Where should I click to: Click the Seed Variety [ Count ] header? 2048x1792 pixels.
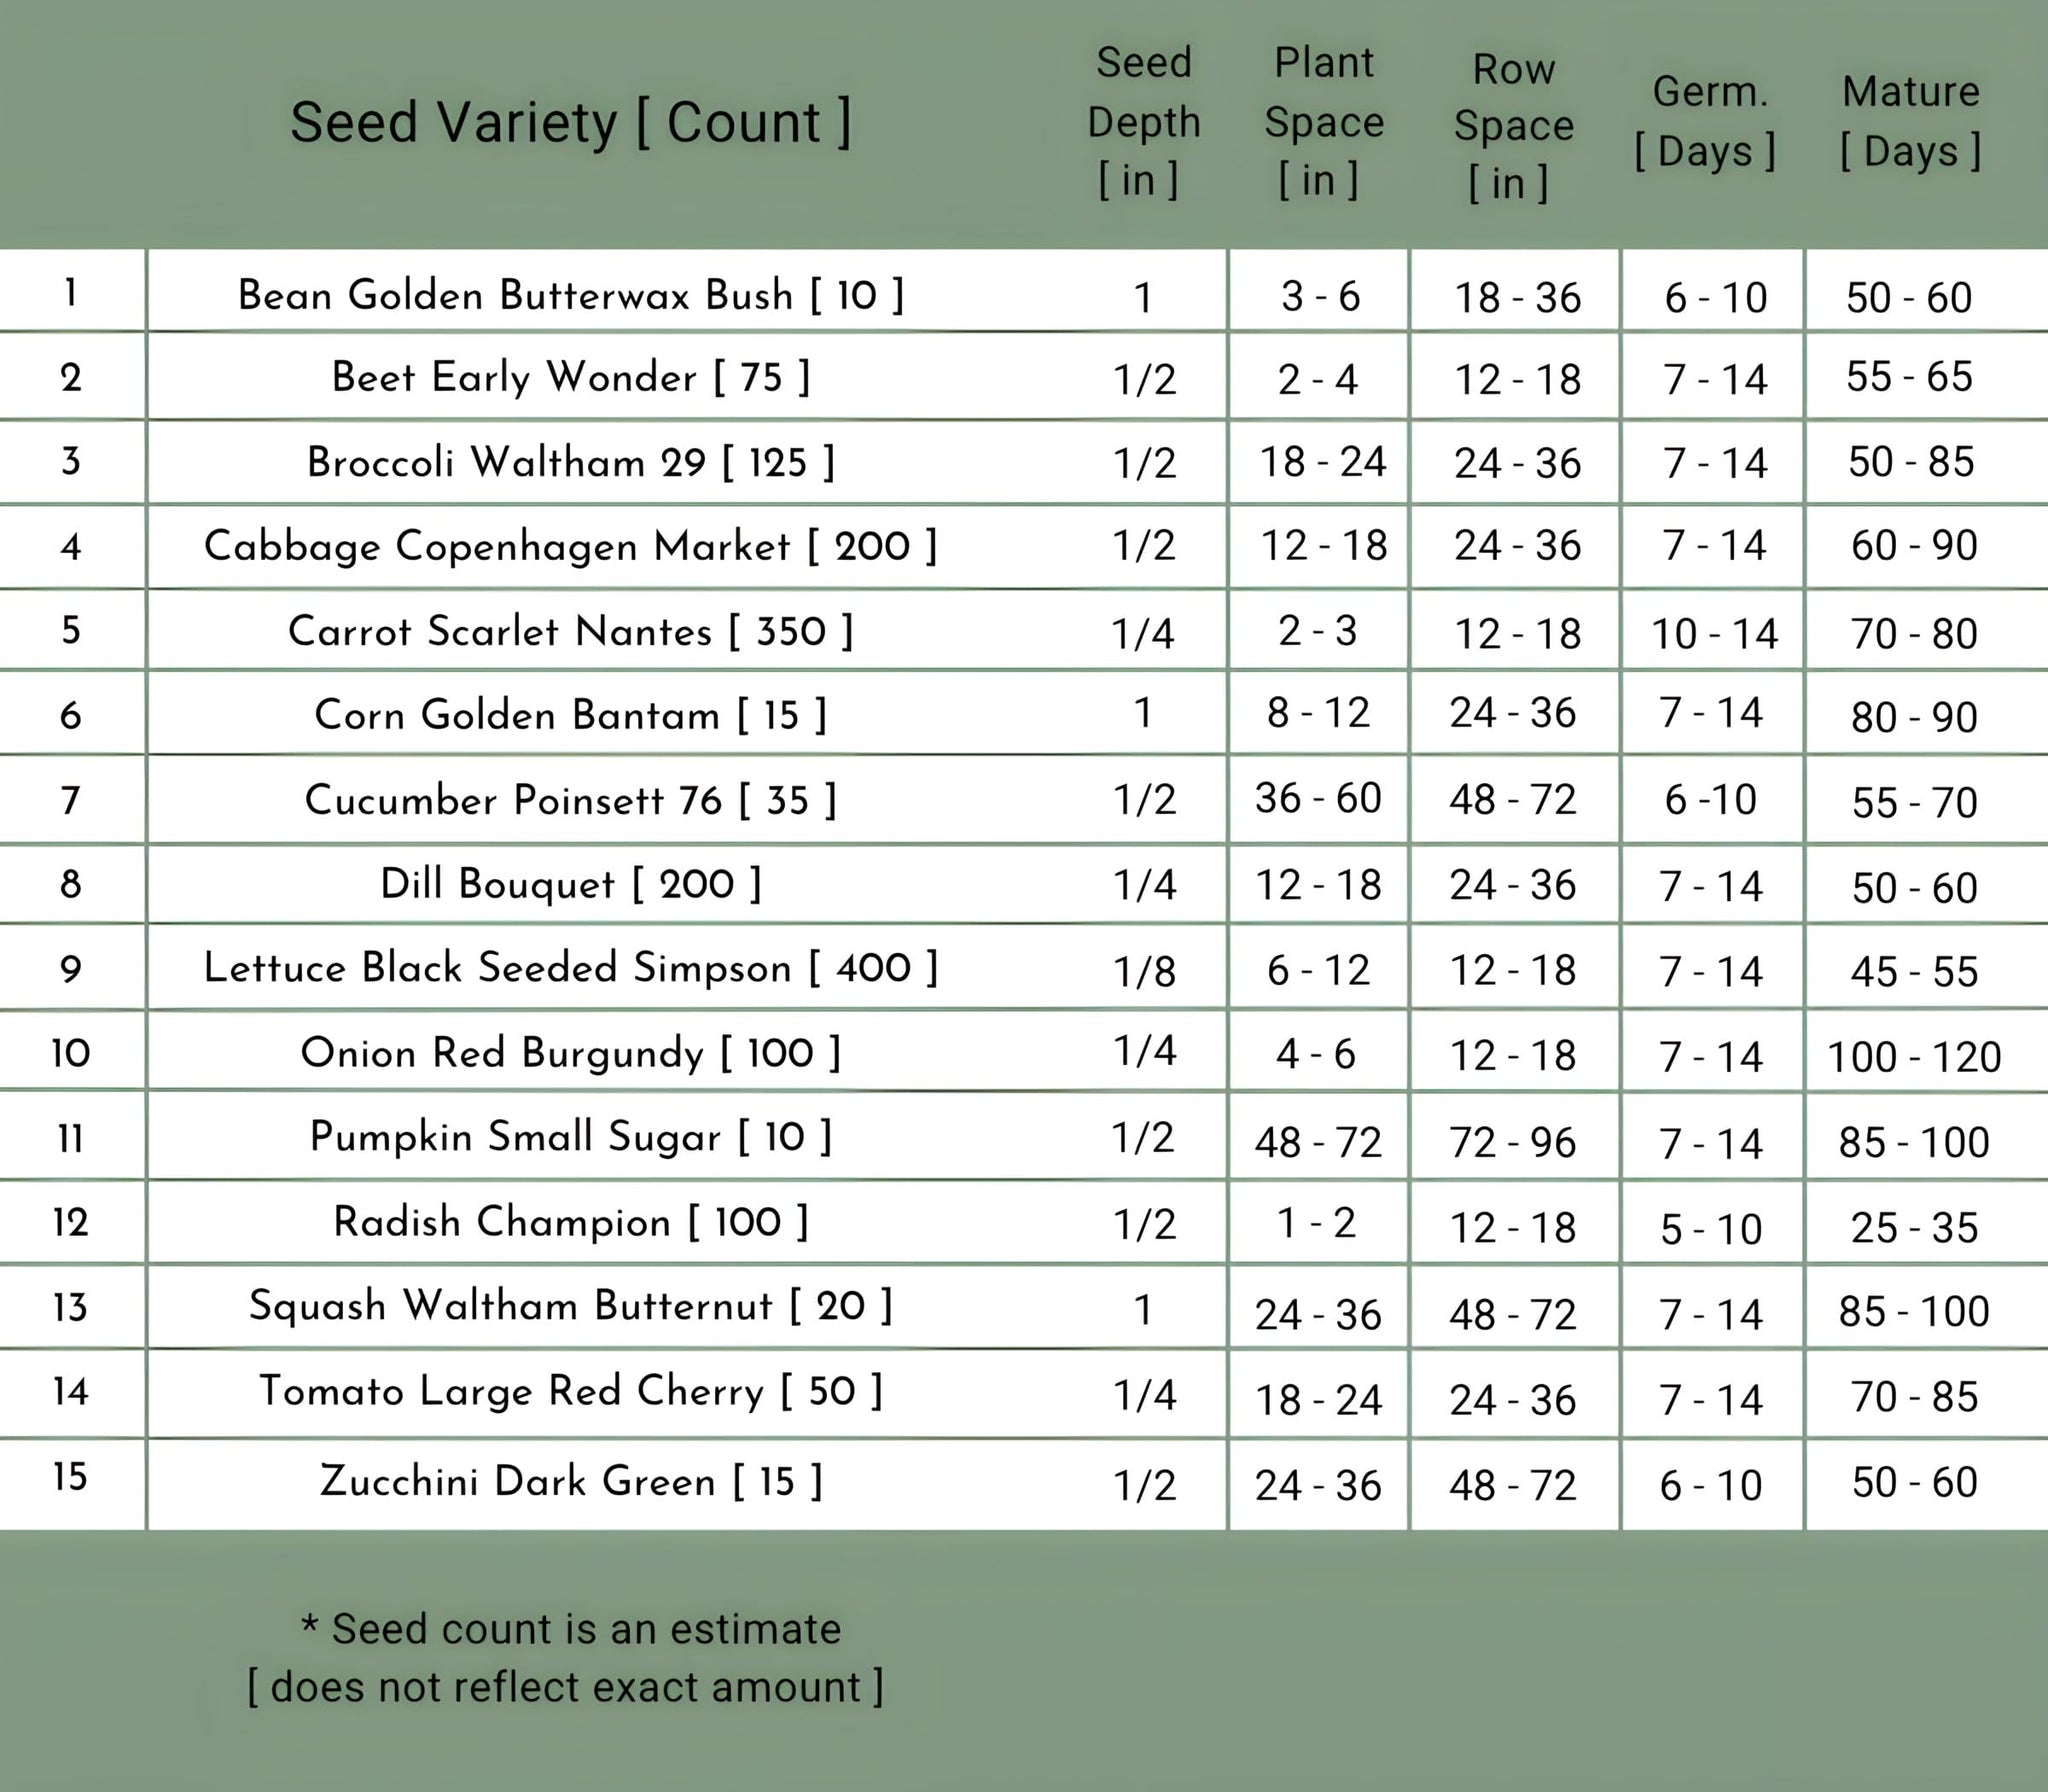tap(570, 123)
